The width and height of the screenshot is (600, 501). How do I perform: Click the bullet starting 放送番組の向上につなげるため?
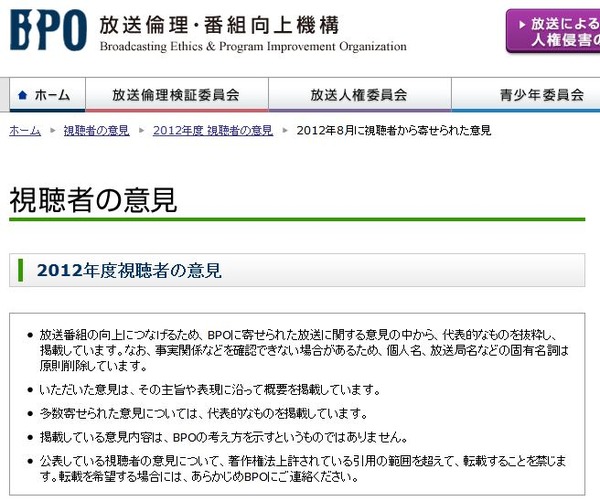pyautogui.click(x=304, y=351)
